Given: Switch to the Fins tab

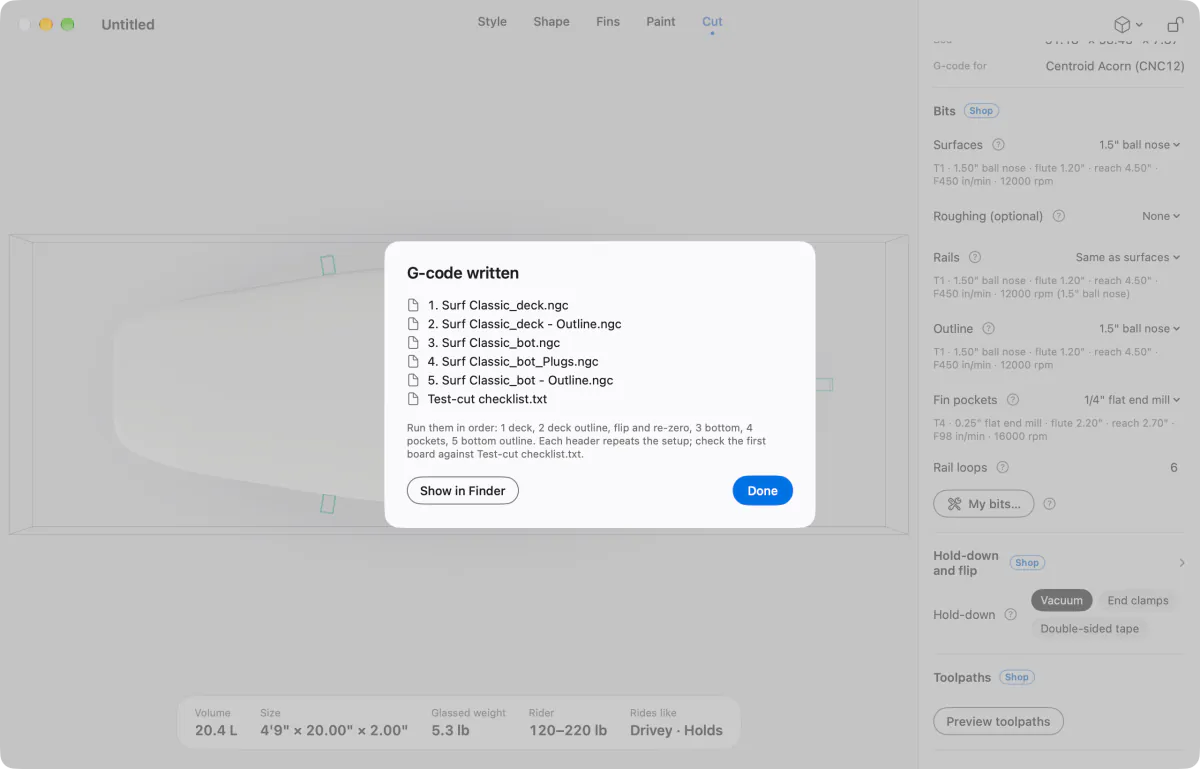Looking at the screenshot, I should point(608,22).
